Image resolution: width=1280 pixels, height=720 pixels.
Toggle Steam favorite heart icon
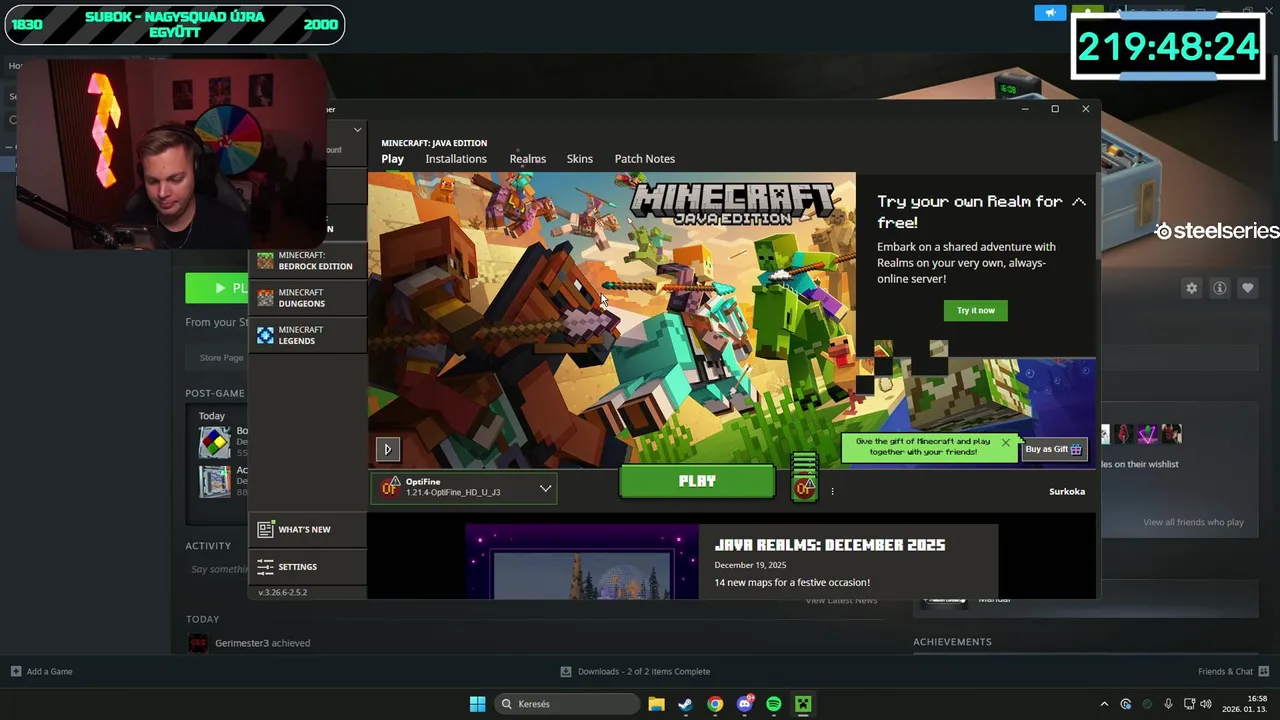[x=1247, y=288]
